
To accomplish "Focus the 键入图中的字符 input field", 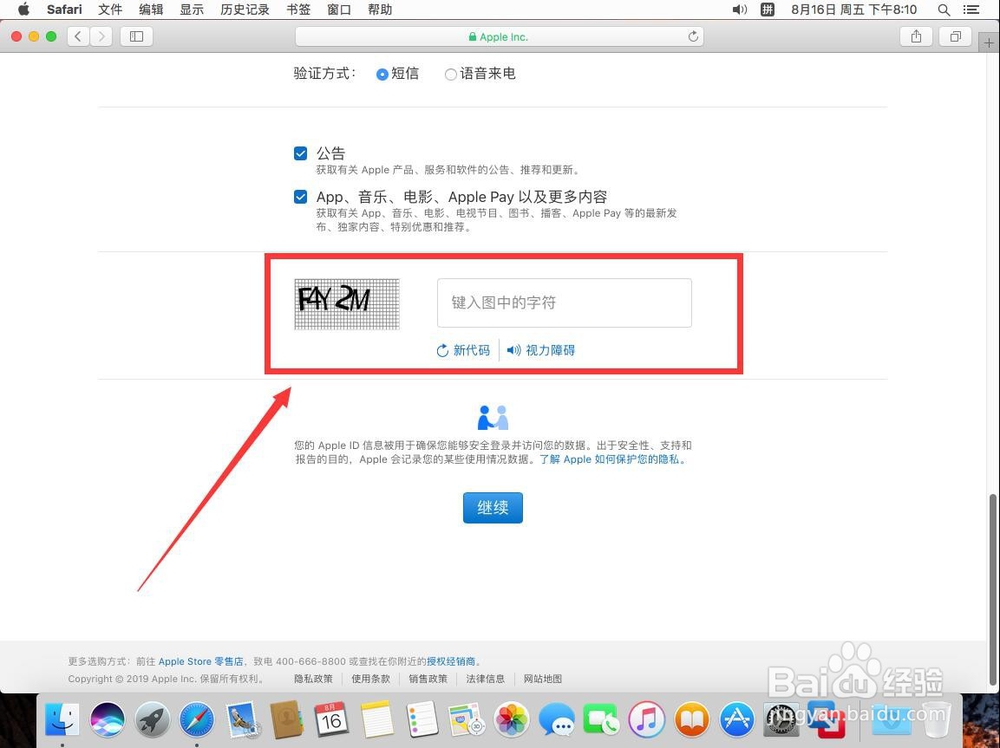I will point(564,303).
